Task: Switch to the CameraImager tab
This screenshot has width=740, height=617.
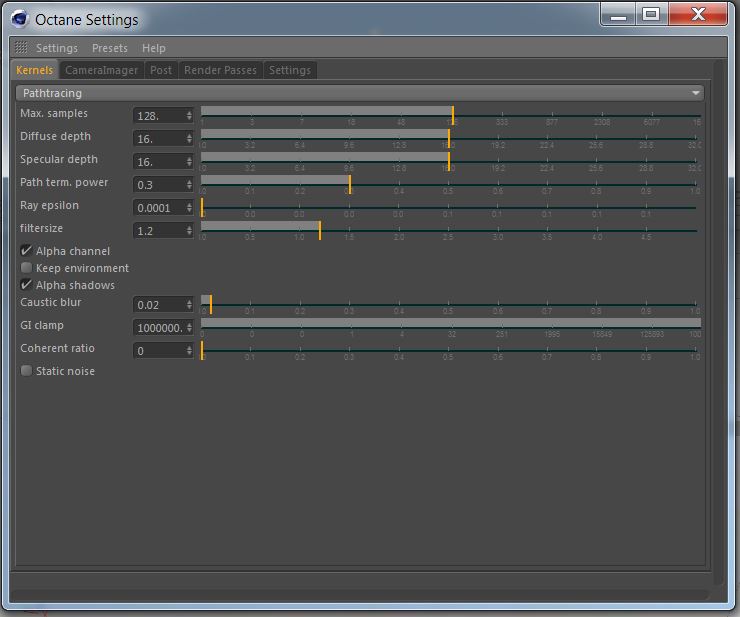Action: pyautogui.click(x=101, y=70)
